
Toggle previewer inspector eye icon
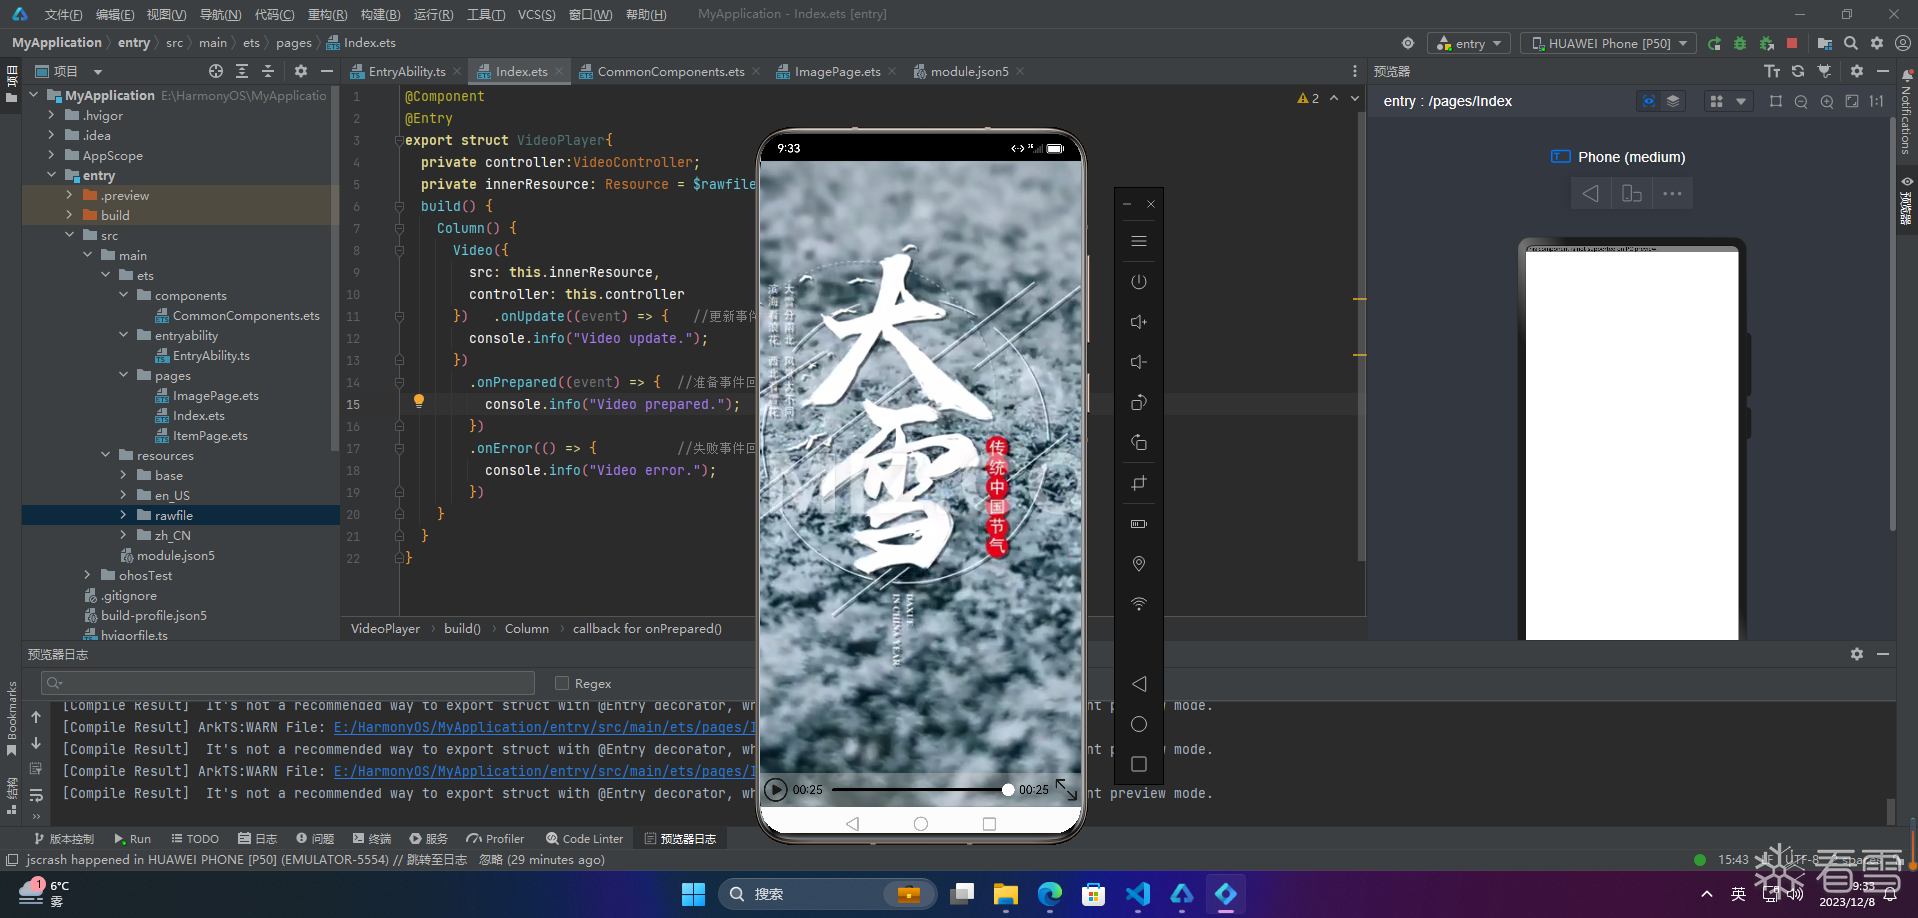click(1649, 101)
